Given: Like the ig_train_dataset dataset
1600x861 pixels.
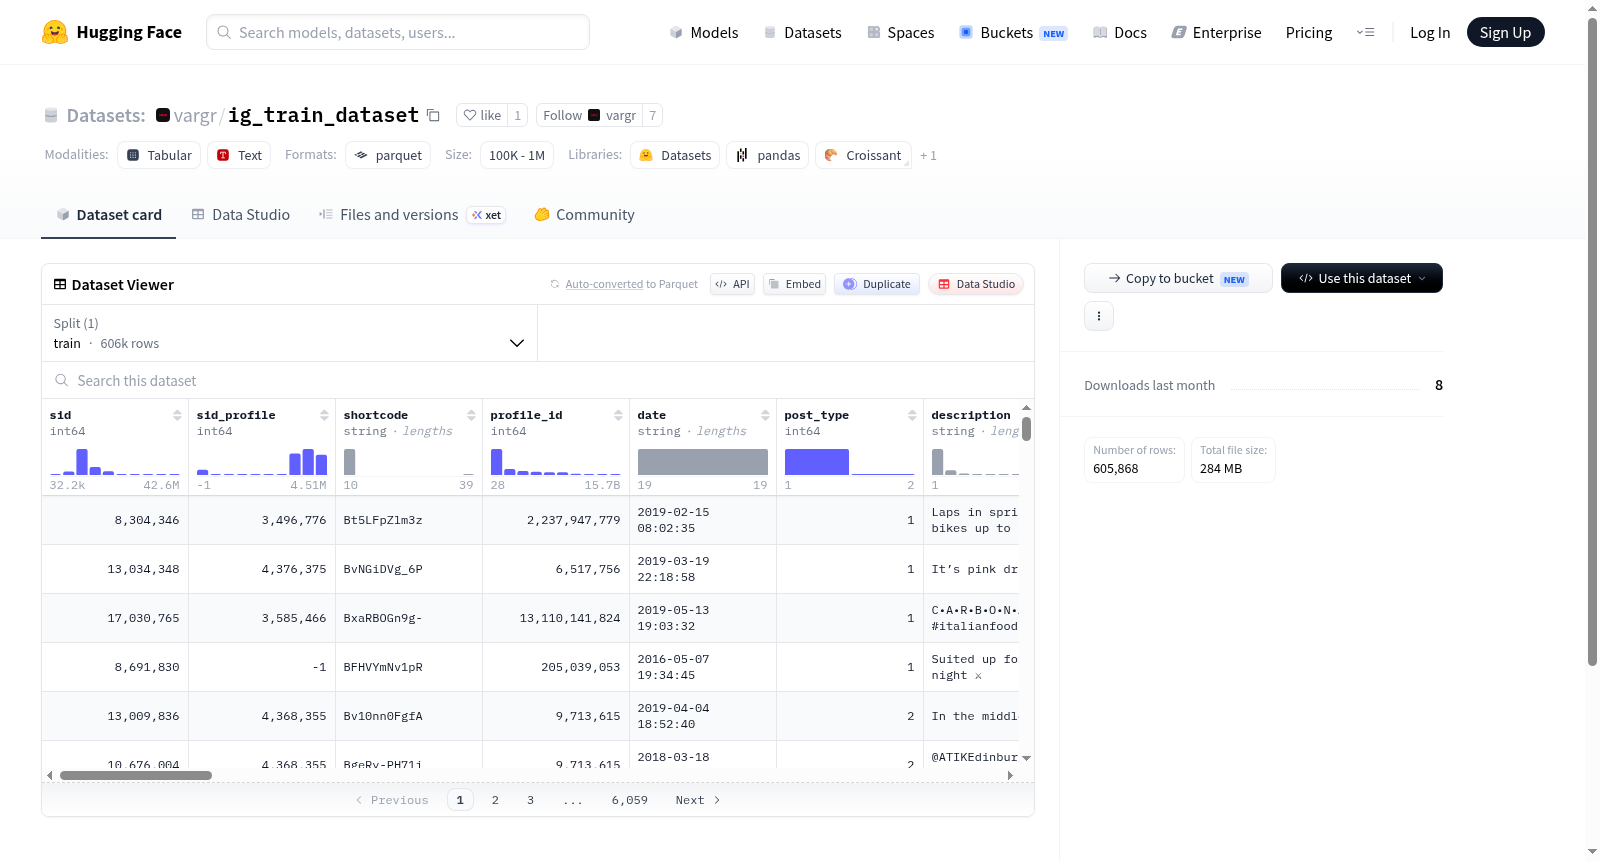Looking at the screenshot, I should coord(482,115).
